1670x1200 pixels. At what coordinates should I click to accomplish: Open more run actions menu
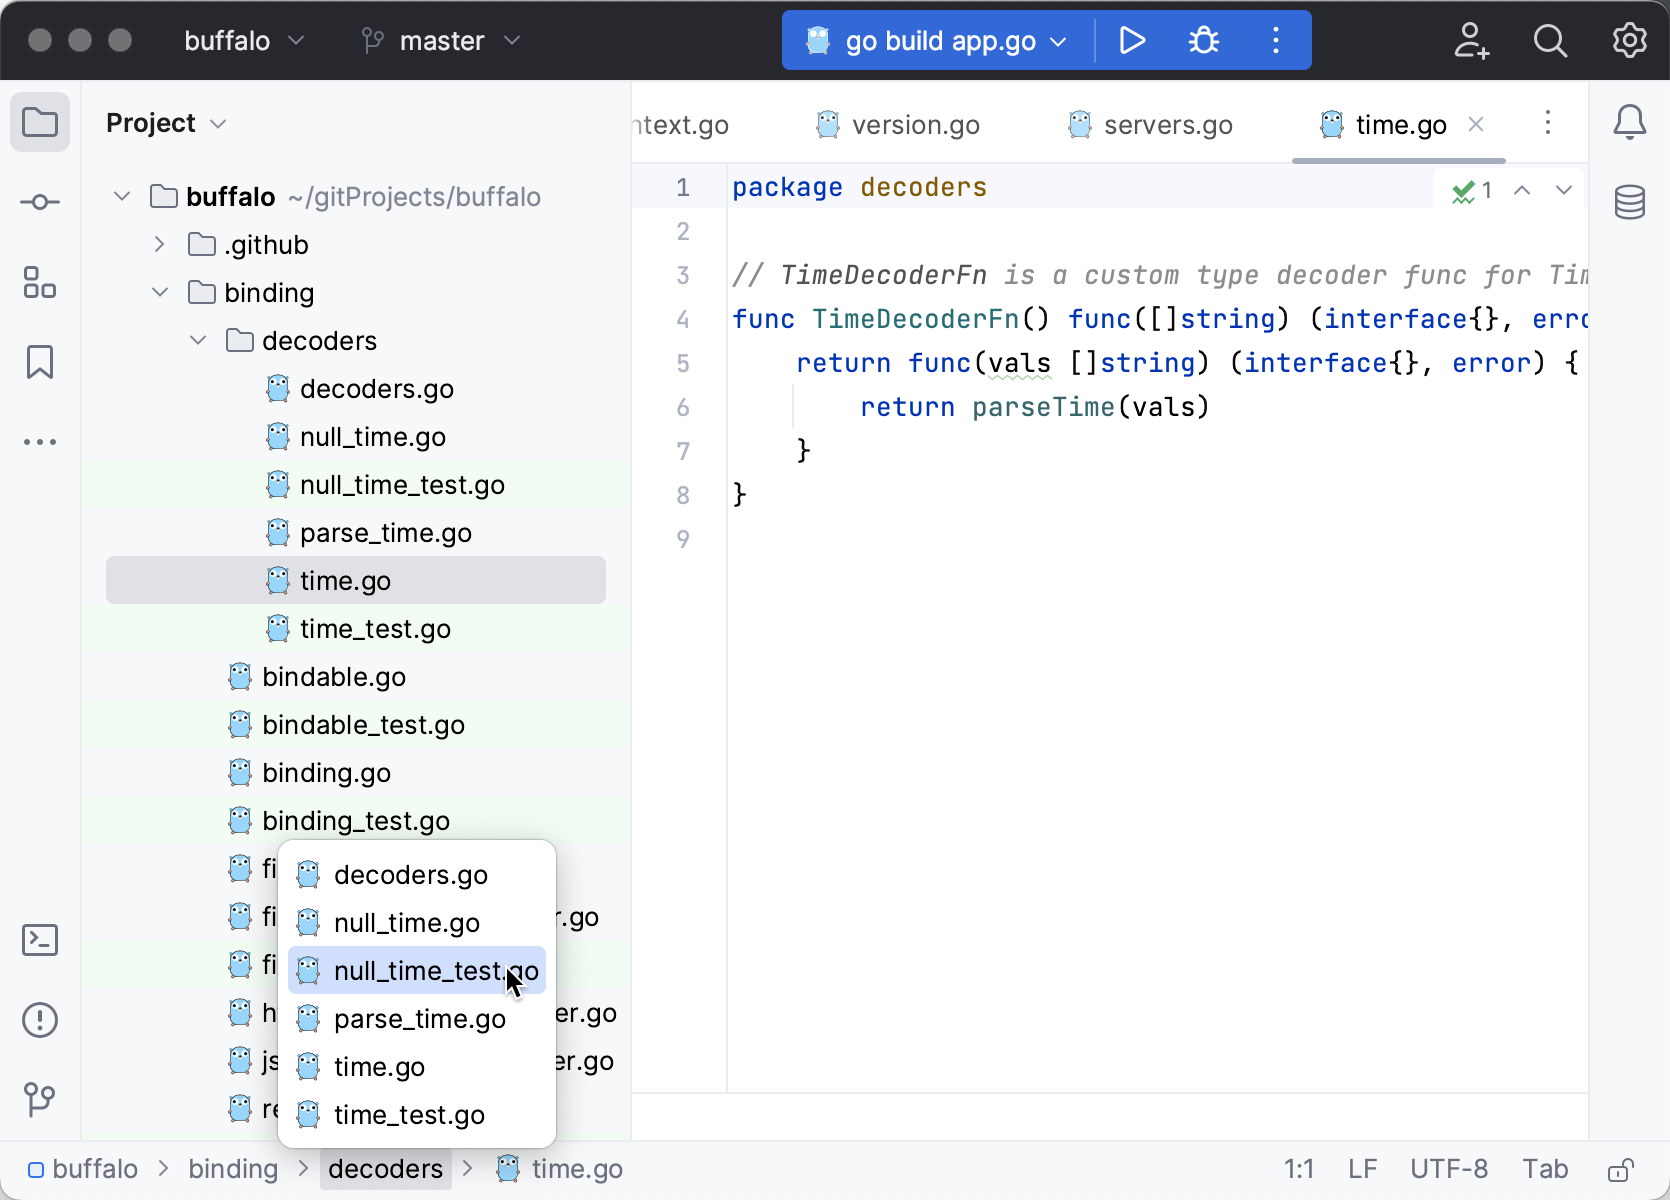tap(1276, 40)
